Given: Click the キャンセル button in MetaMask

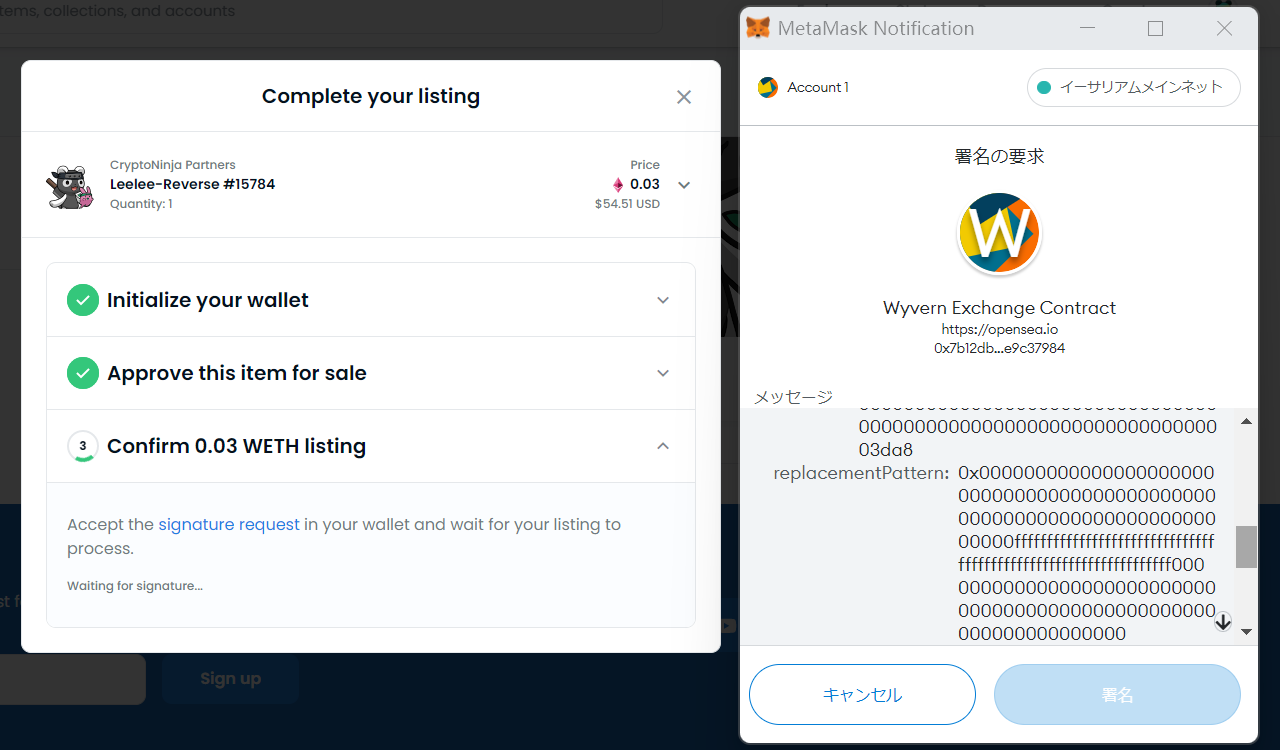Looking at the screenshot, I should [862, 695].
